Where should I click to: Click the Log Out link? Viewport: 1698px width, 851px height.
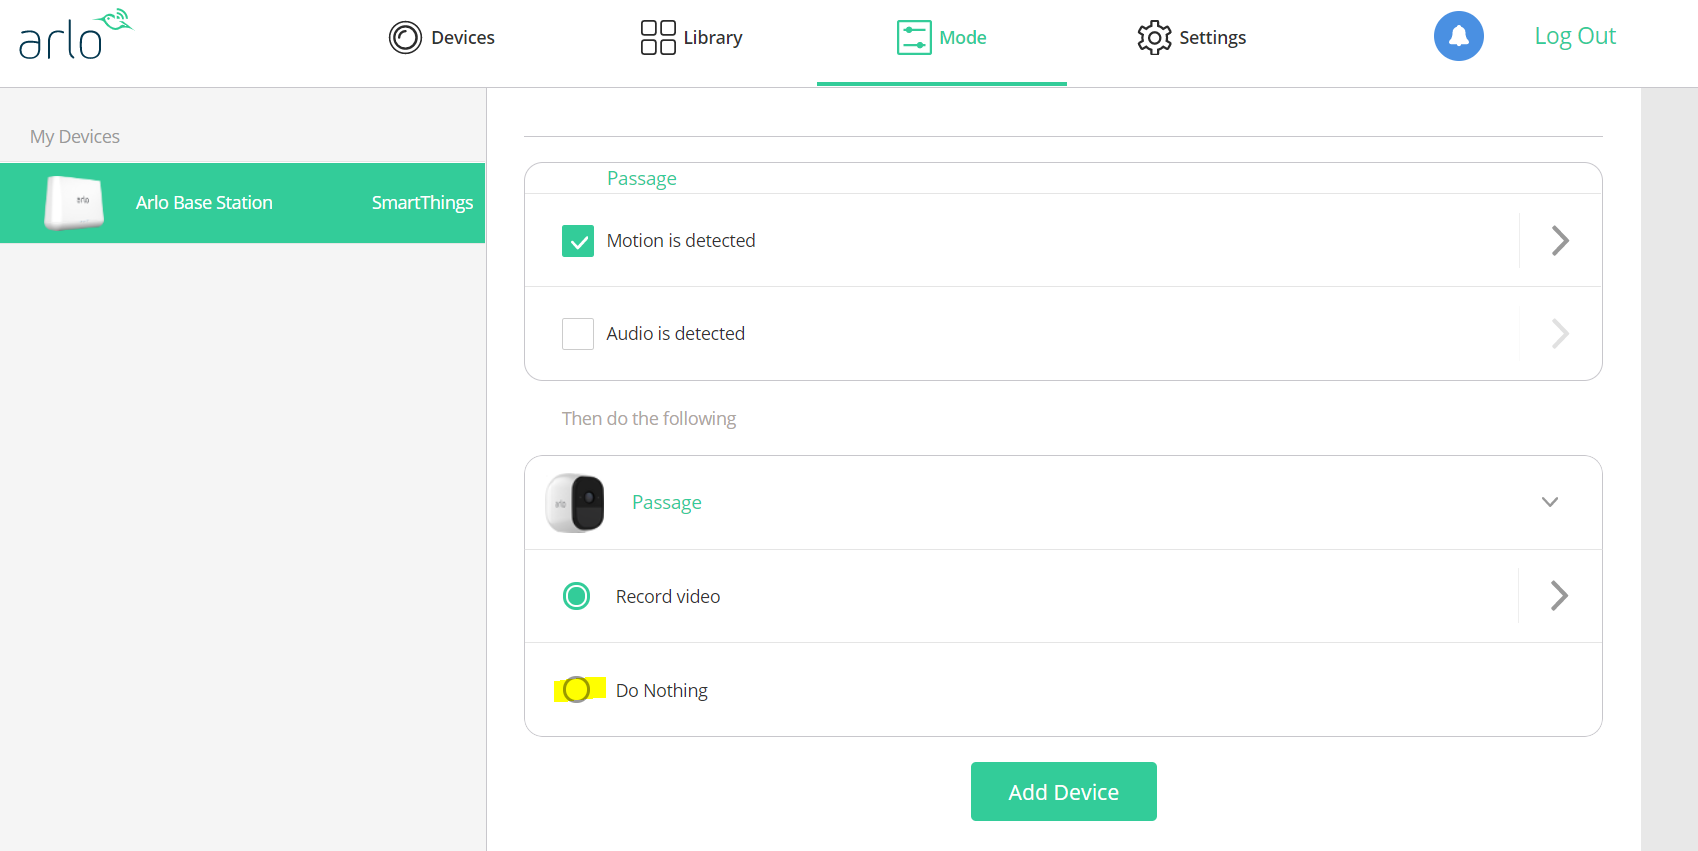tap(1574, 36)
